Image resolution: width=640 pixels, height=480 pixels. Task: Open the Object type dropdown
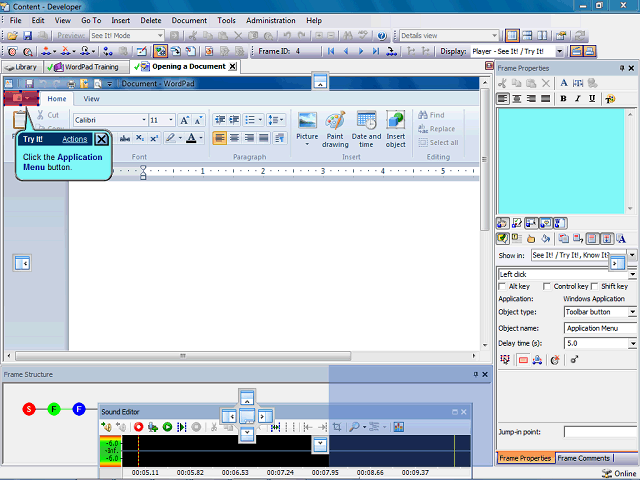point(632,312)
